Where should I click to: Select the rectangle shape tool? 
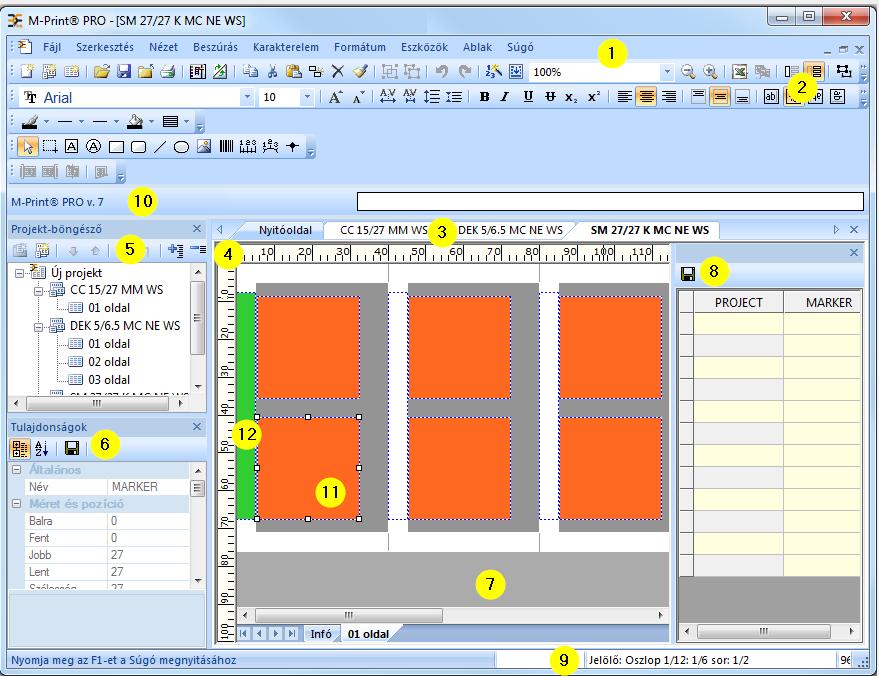[116, 147]
